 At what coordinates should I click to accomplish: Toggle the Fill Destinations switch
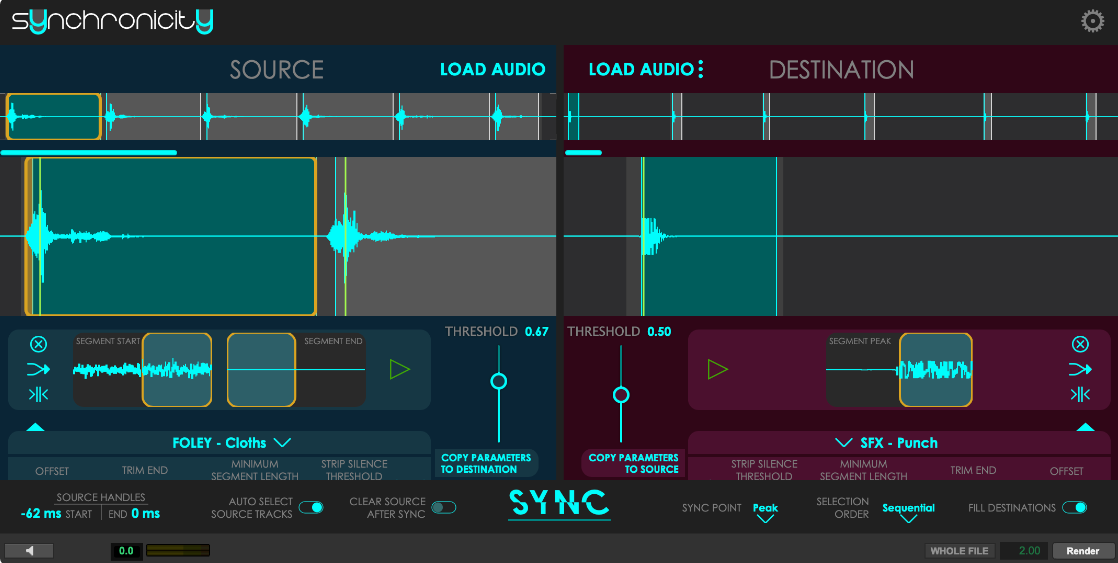[1075, 507]
